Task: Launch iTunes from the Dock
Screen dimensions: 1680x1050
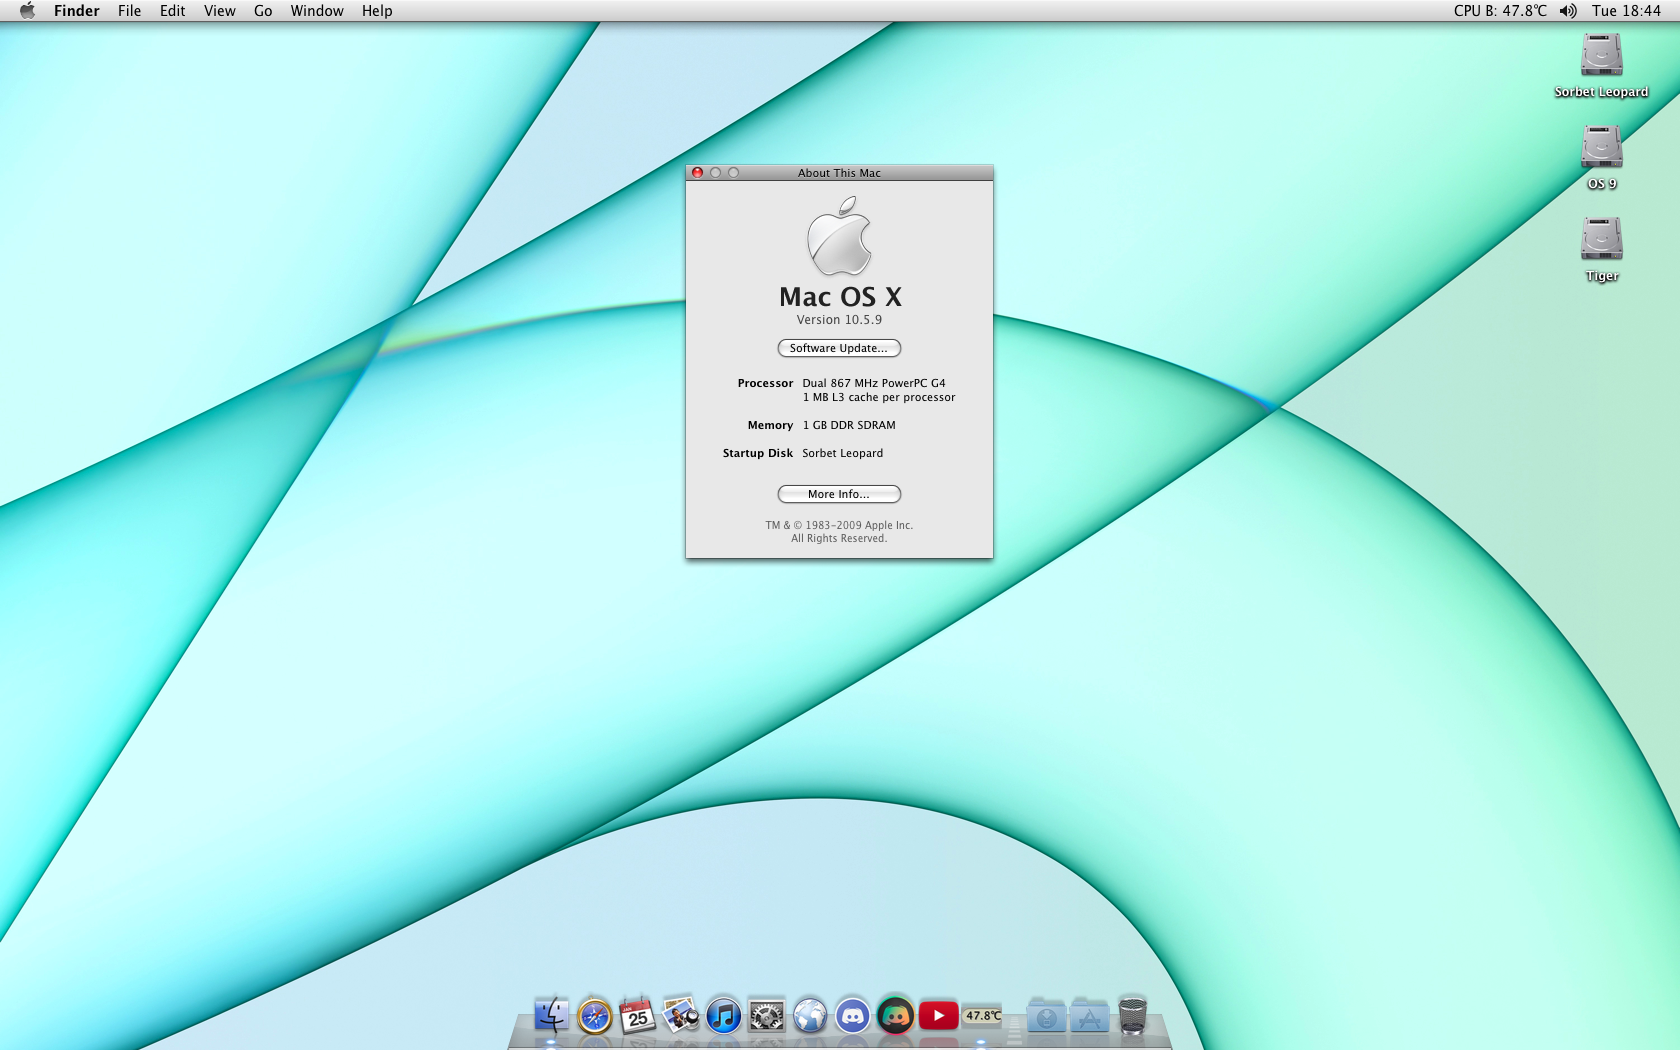Action: (x=723, y=1016)
